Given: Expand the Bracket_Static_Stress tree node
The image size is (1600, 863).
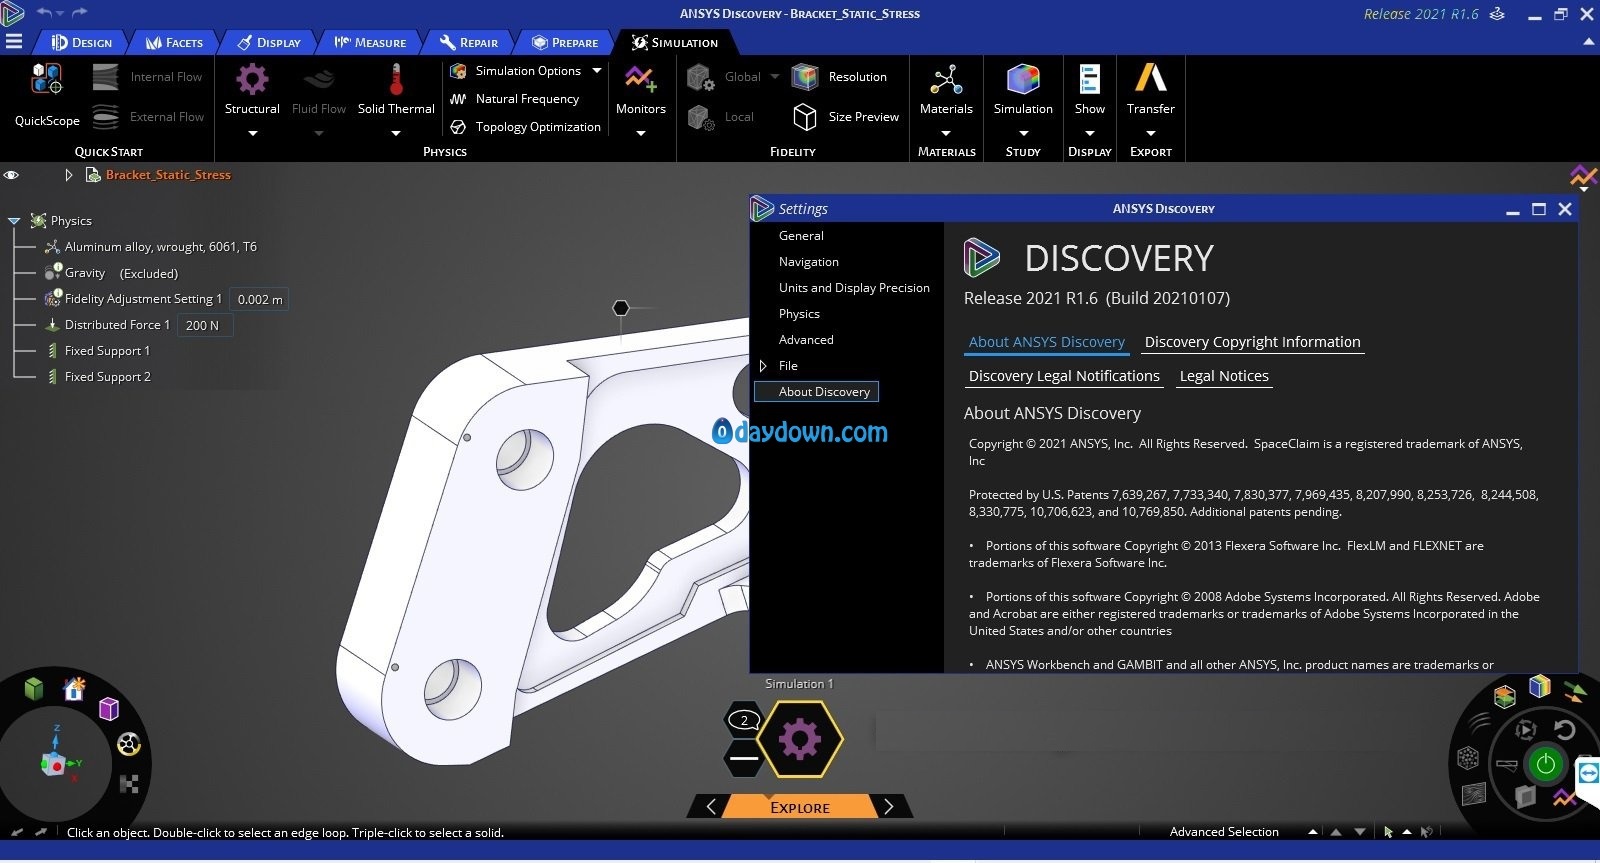Looking at the screenshot, I should tap(68, 175).
